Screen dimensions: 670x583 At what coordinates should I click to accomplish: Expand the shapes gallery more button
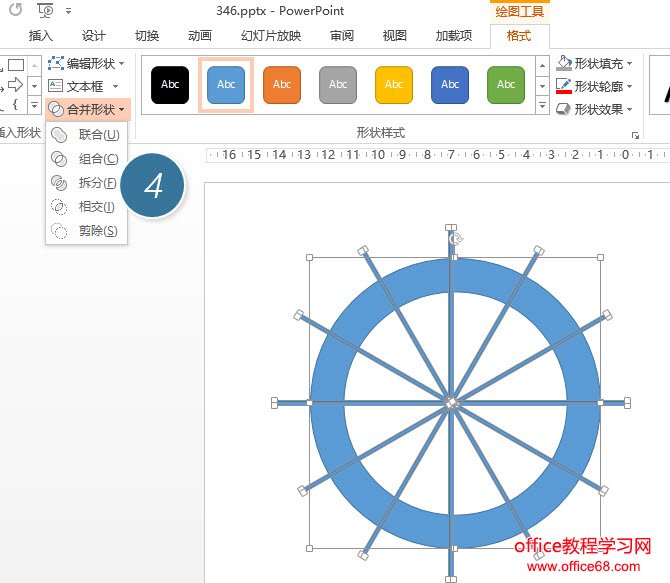[x=35, y=105]
